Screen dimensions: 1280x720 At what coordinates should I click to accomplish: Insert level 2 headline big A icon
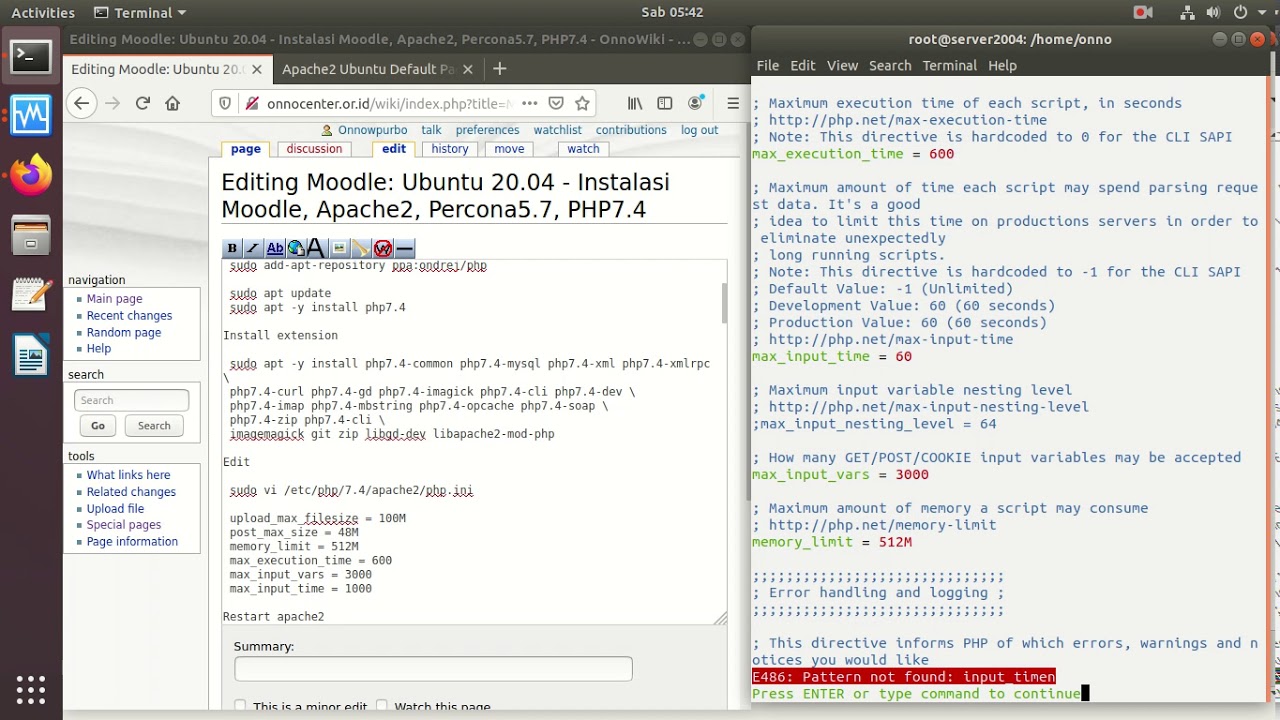316,248
